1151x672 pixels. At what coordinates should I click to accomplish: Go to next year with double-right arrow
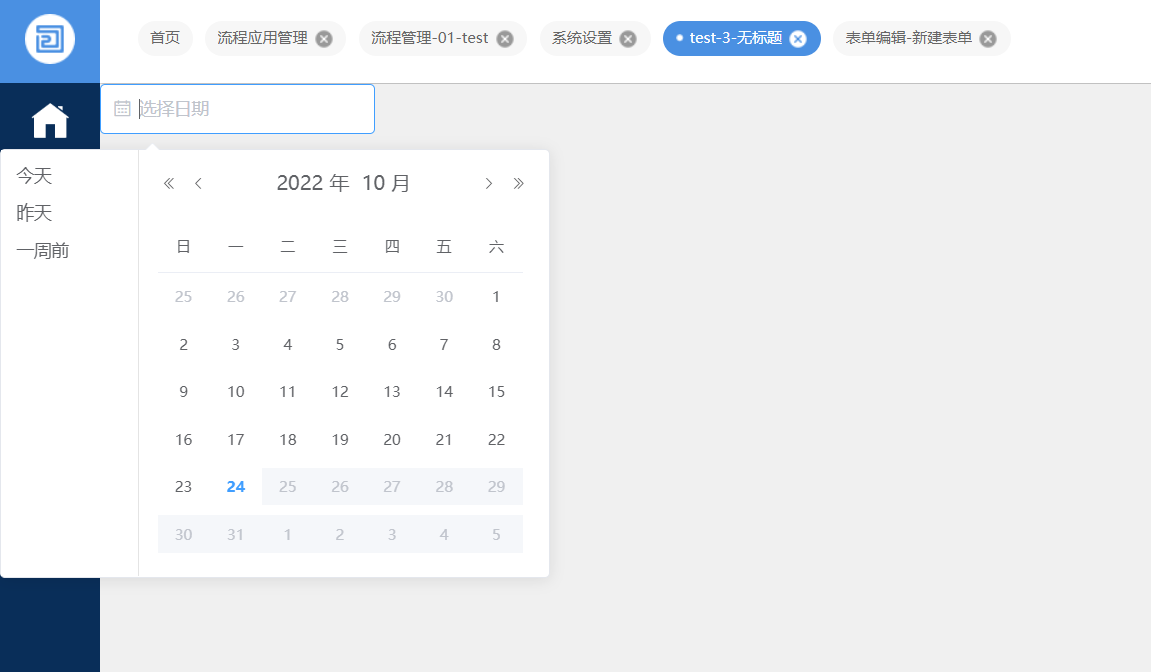[518, 184]
